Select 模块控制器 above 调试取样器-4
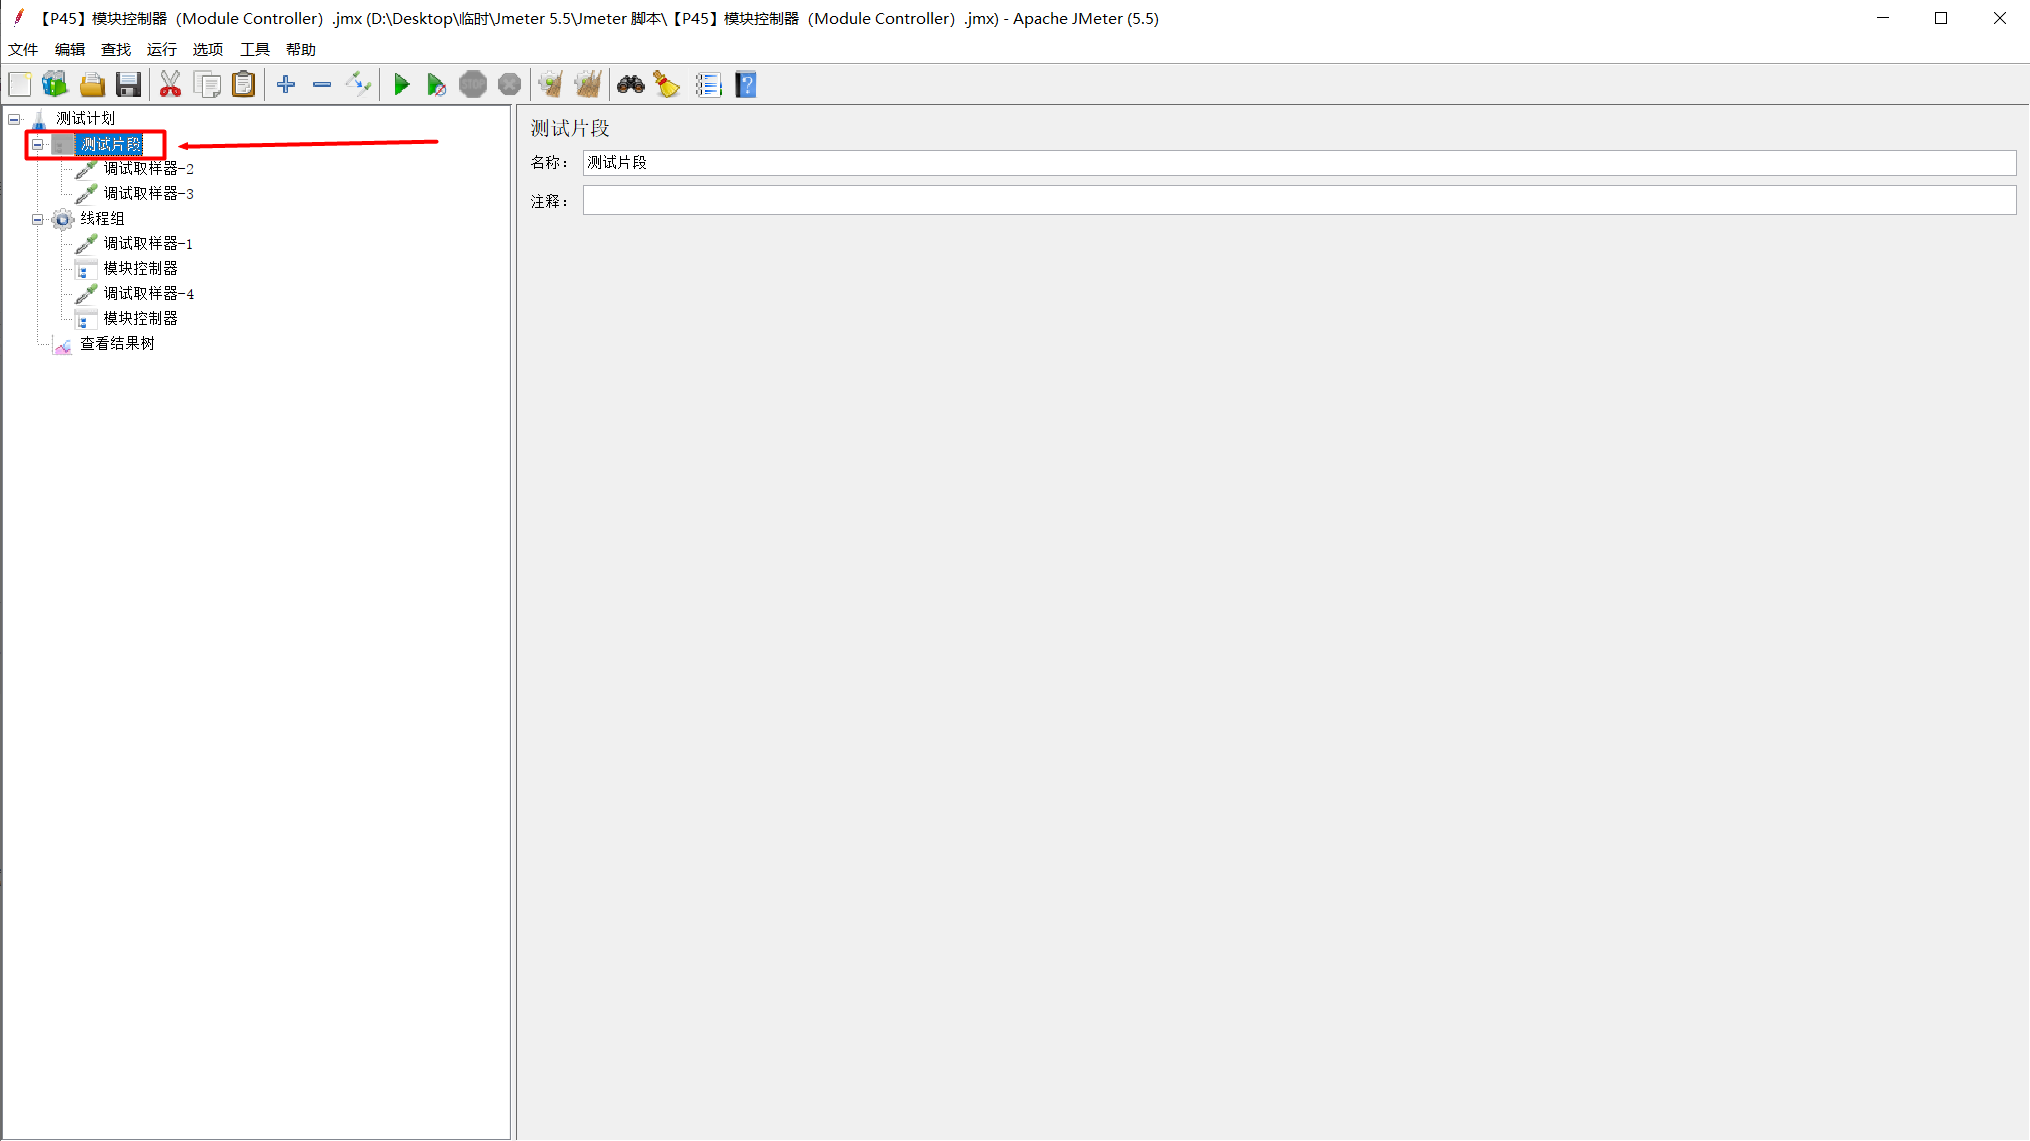The height and width of the screenshot is (1141, 2030). pyautogui.click(x=141, y=269)
